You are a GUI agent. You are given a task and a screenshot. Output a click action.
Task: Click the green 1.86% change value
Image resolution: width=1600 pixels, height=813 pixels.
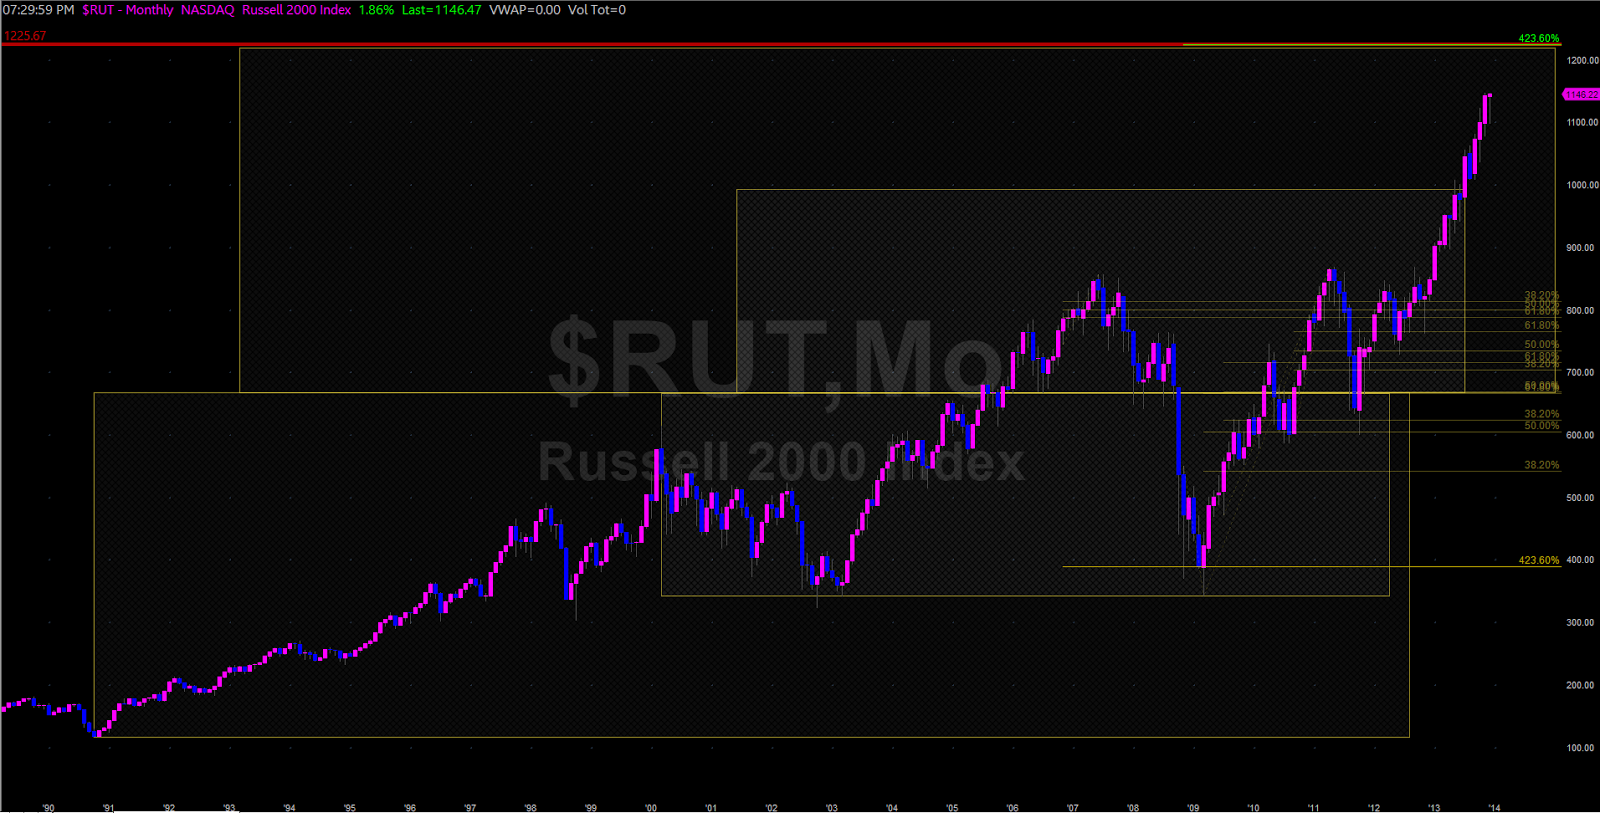point(376,10)
